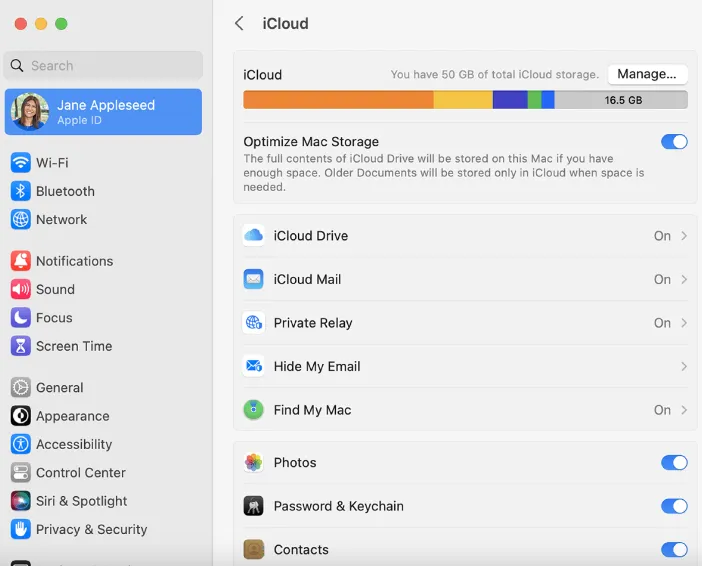Click the purple segment of the storage bar

point(510,100)
